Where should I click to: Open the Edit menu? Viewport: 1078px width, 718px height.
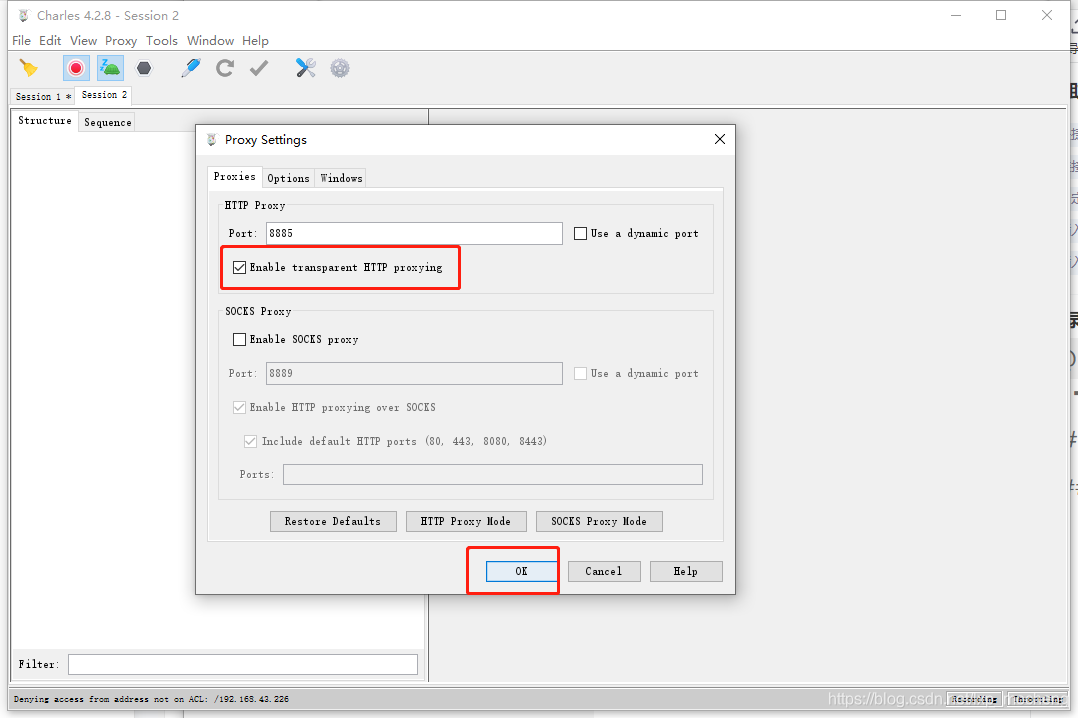(50, 41)
